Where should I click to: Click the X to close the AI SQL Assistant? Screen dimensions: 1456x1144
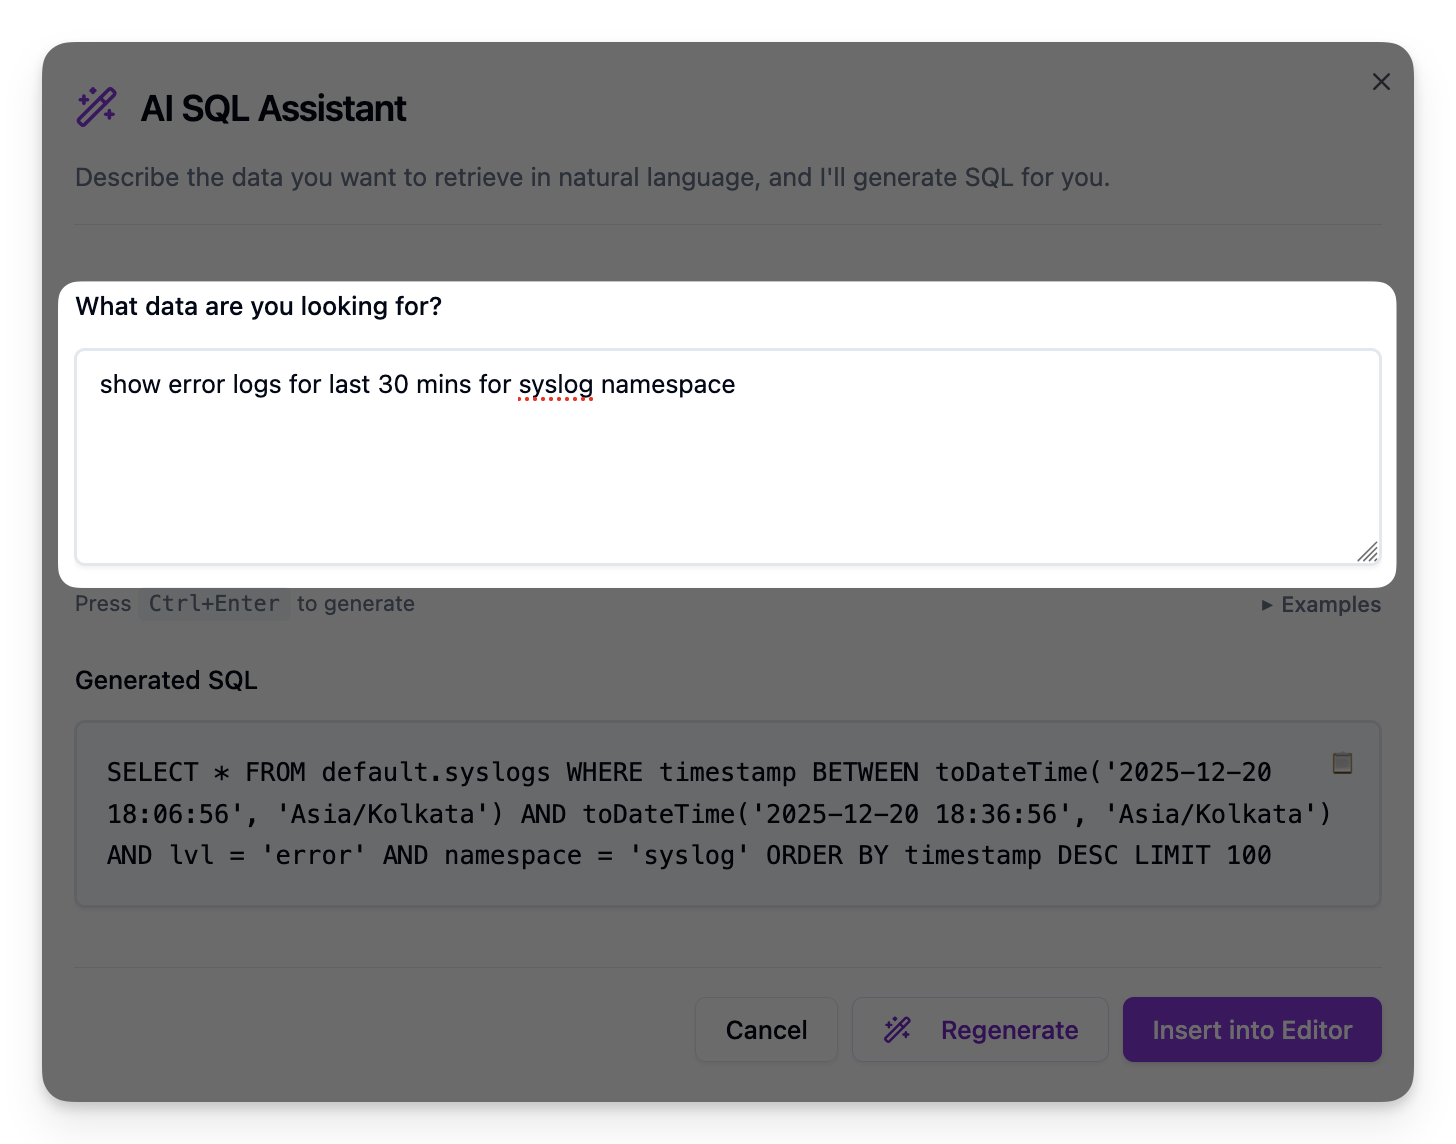tap(1381, 82)
